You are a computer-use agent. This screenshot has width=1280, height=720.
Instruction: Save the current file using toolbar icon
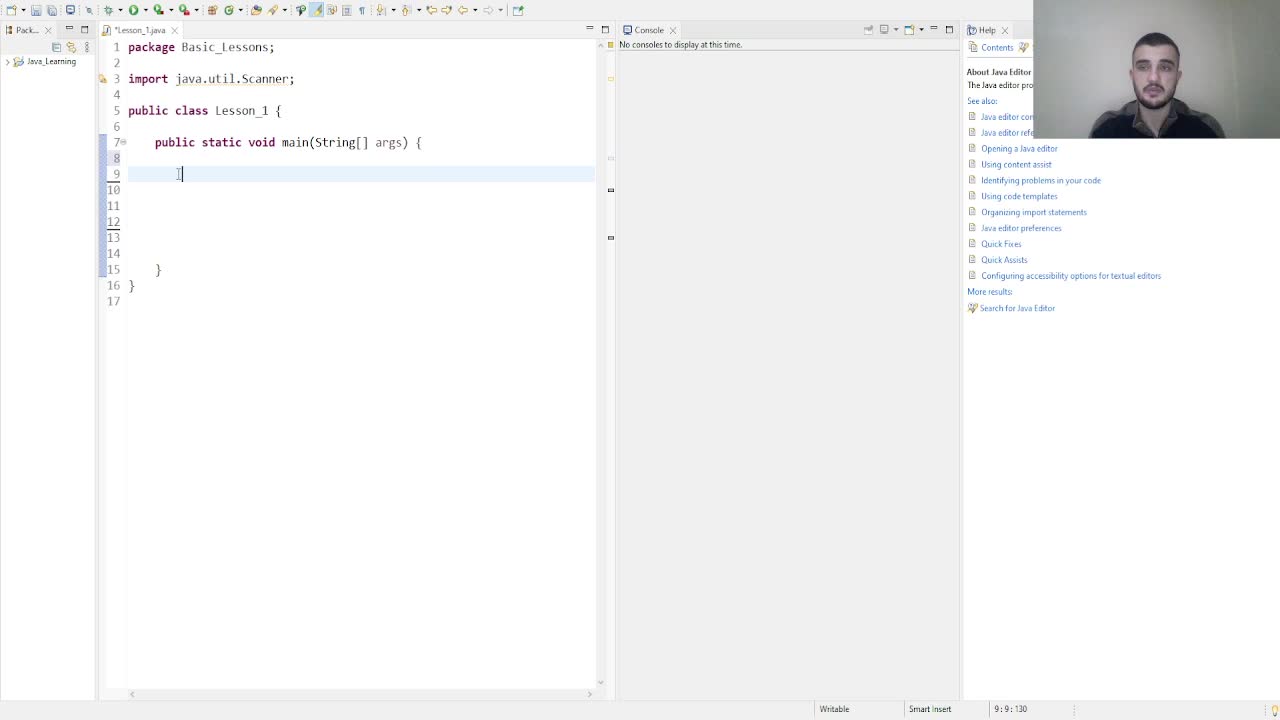[x=36, y=10]
